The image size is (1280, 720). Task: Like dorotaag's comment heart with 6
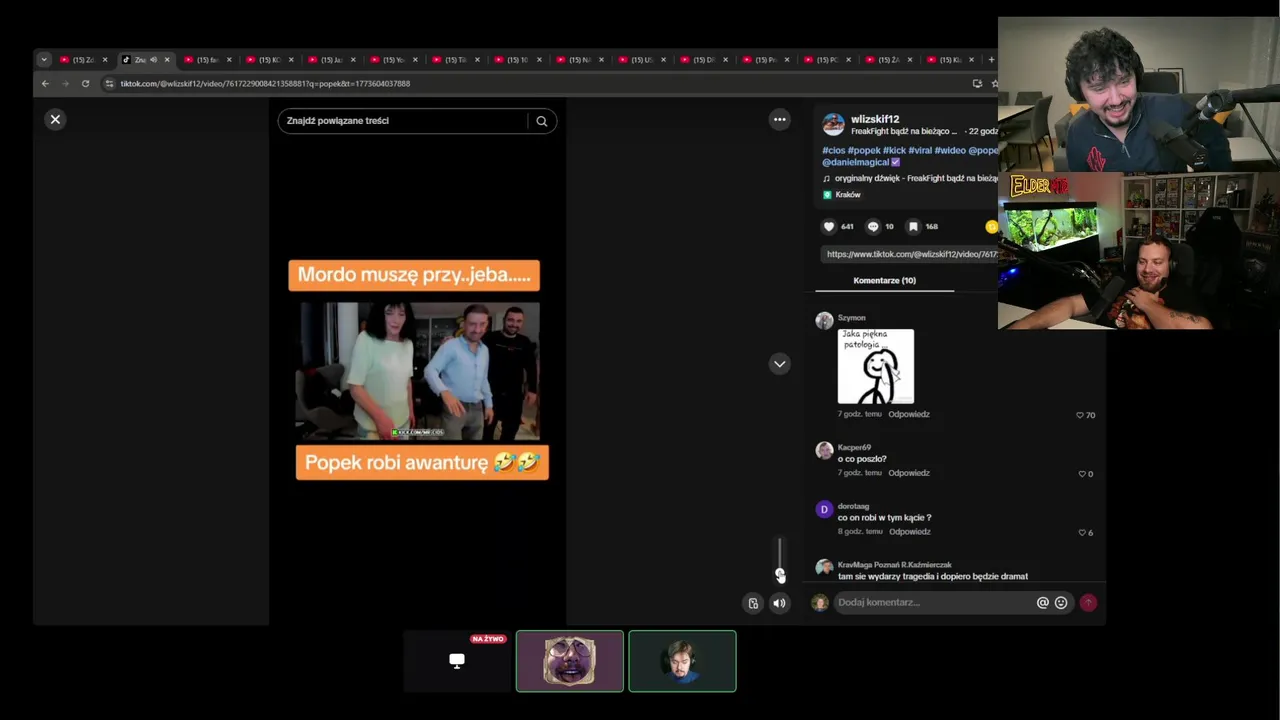(x=1085, y=533)
